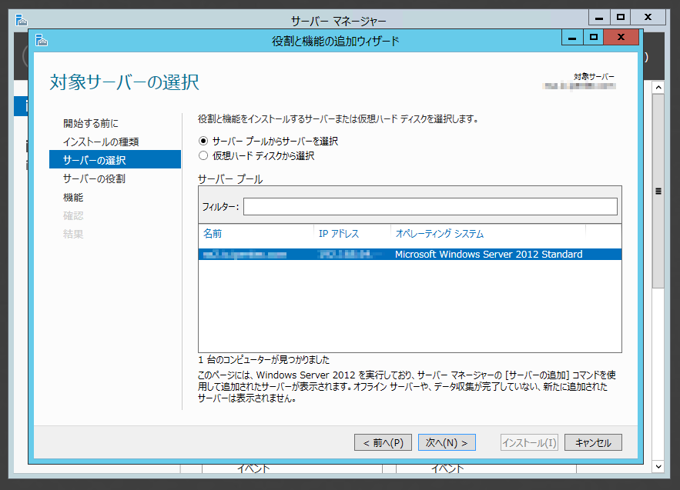This screenshot has width=680, height=490.
Task: Click the 次へ(N) > button
Action: pos(447,443)
